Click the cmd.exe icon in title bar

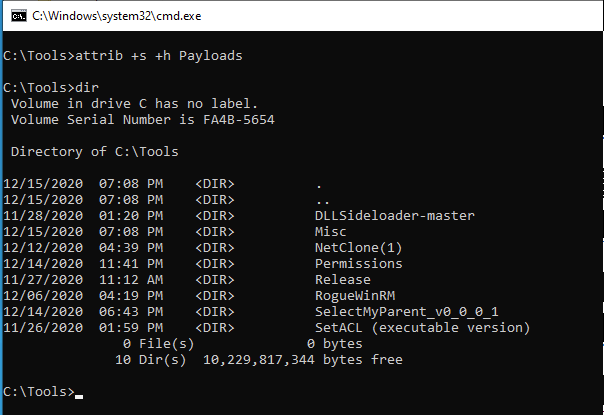19,16
